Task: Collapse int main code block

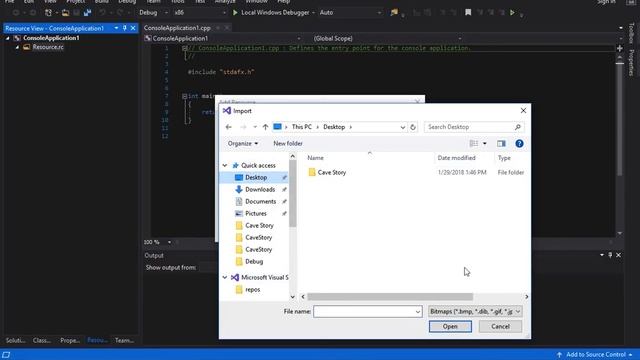Action: click(184, 96)
